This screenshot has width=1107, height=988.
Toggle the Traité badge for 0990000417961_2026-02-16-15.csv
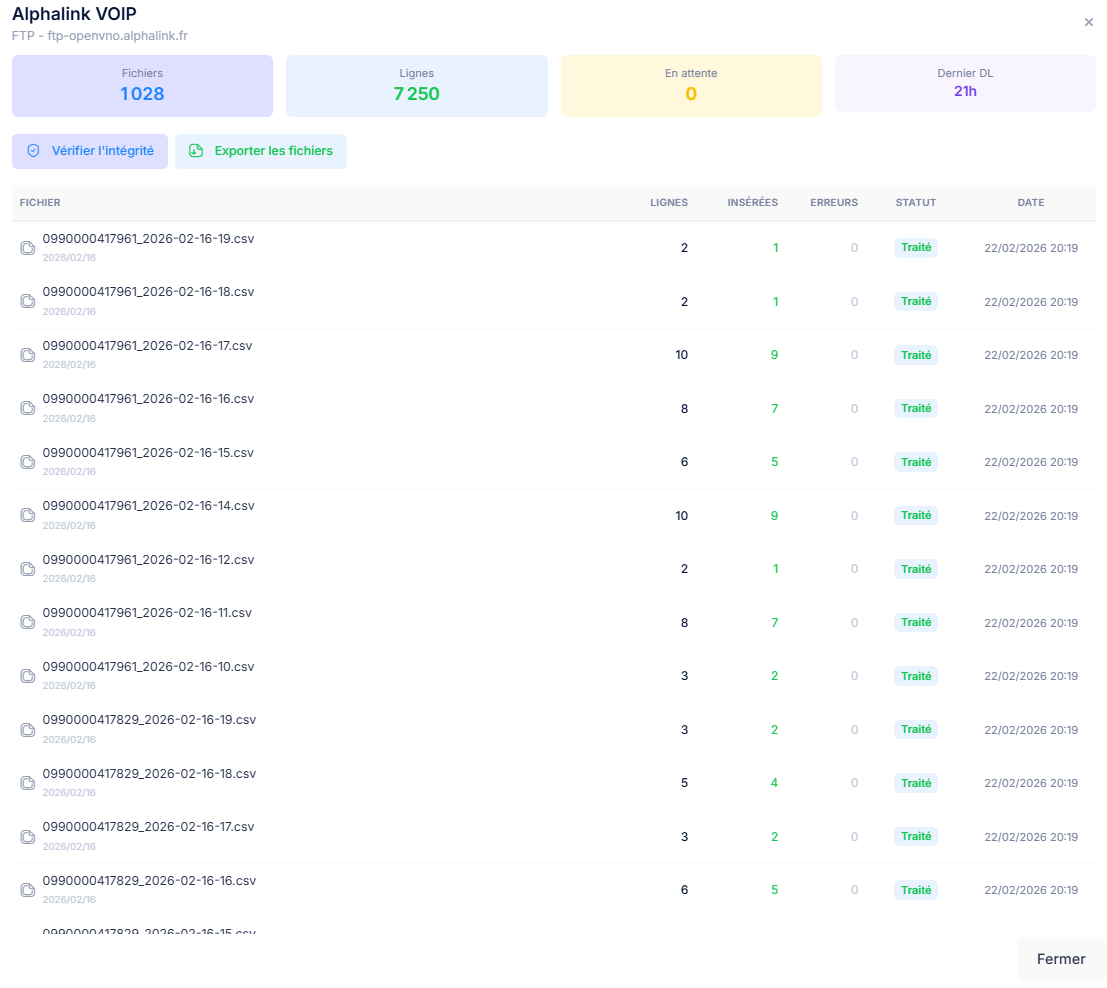point(915,461)
